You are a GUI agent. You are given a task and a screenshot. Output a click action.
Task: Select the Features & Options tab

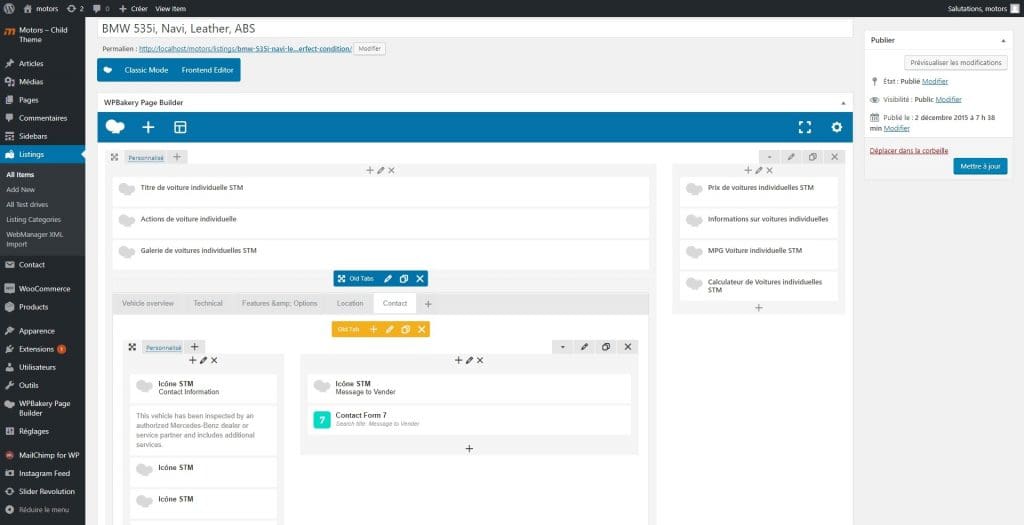(x=280, y=304)
